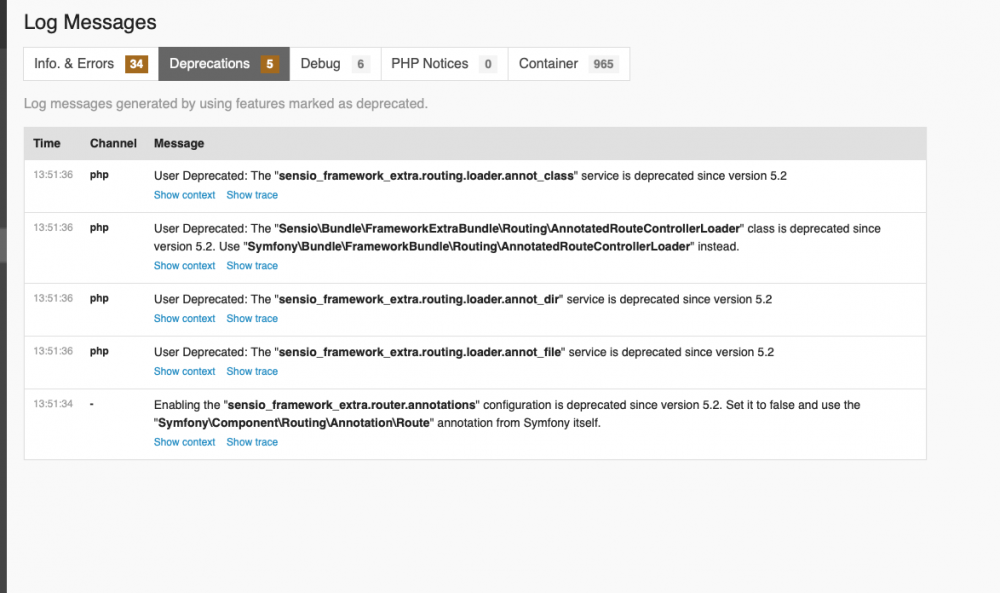
Task: Select the PHP Notices tab
Action: tap(432, 63)
